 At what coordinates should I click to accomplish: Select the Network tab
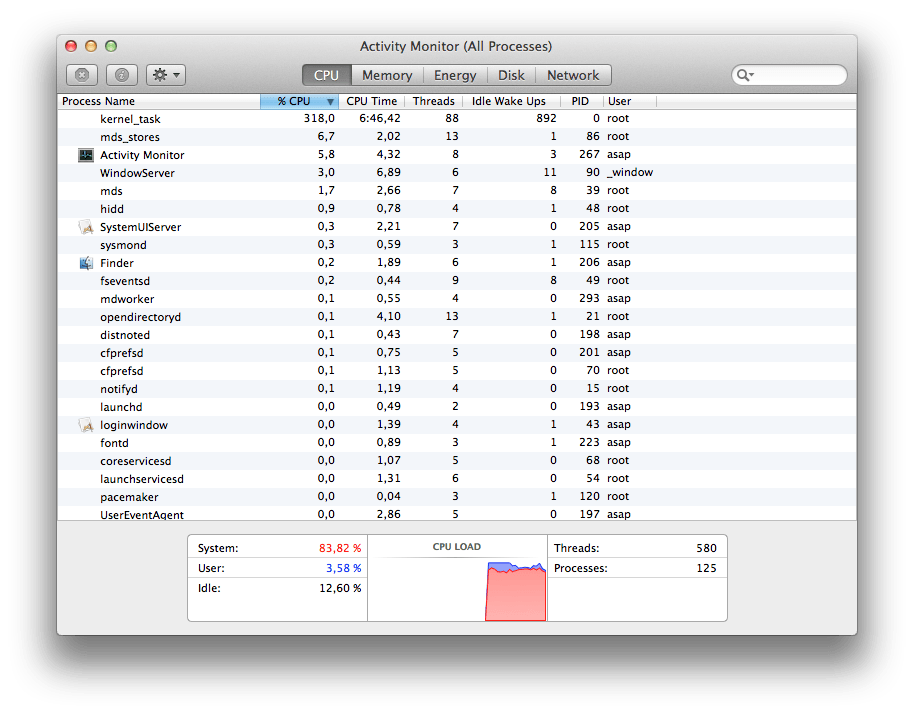(573, 75)
